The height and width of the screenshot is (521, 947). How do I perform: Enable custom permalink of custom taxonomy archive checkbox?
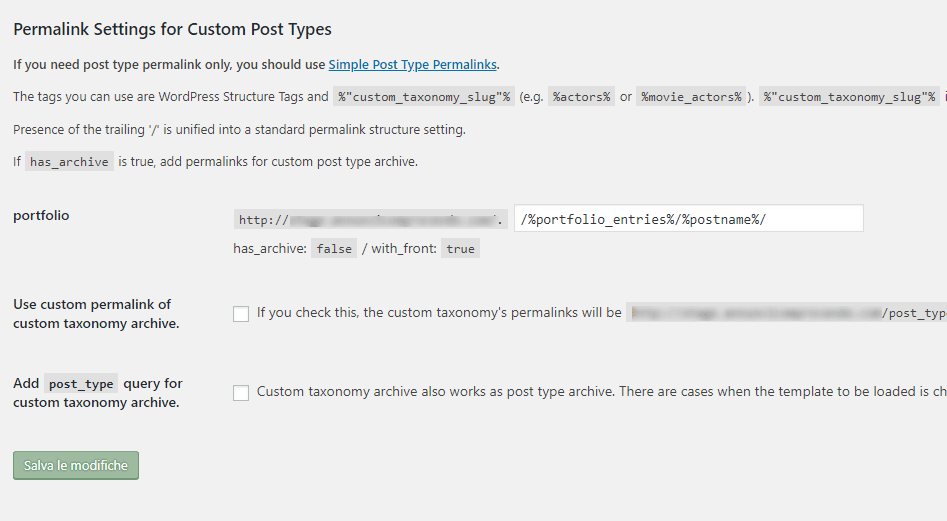(x=241, y=314)
